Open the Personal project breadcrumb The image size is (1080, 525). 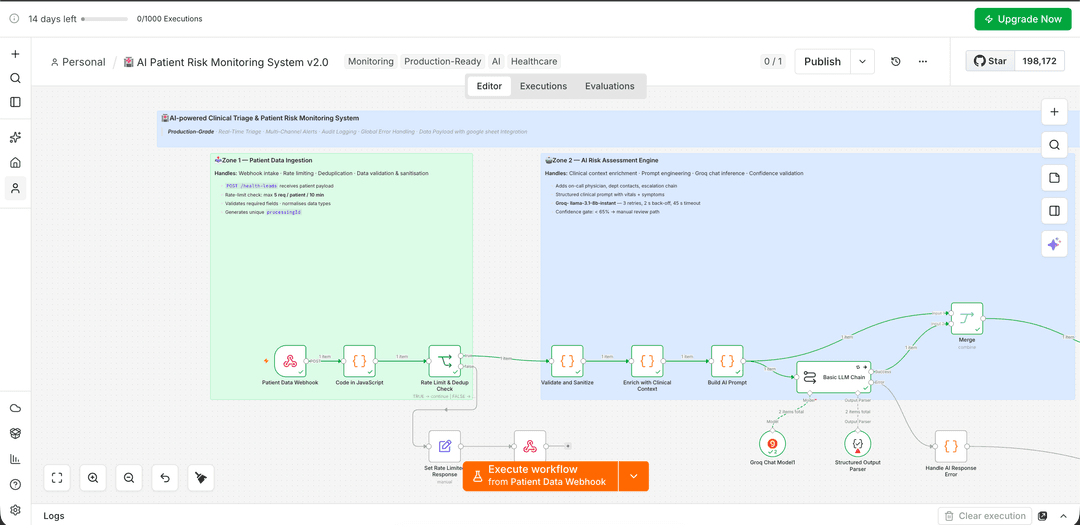point(78,62)
